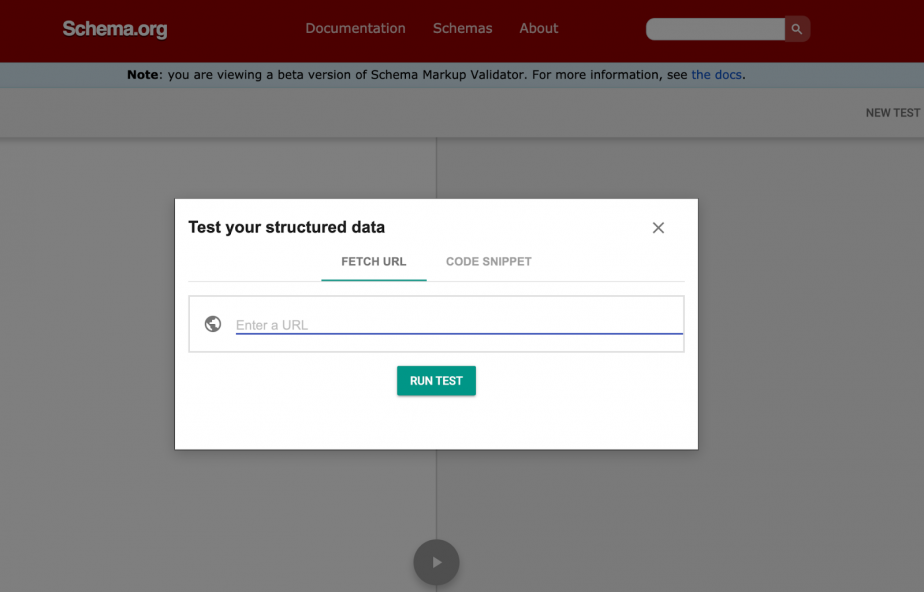The image size is (924, 592).
Task: Select the Fetch URL tab
Action: click(x=374, y=262)
